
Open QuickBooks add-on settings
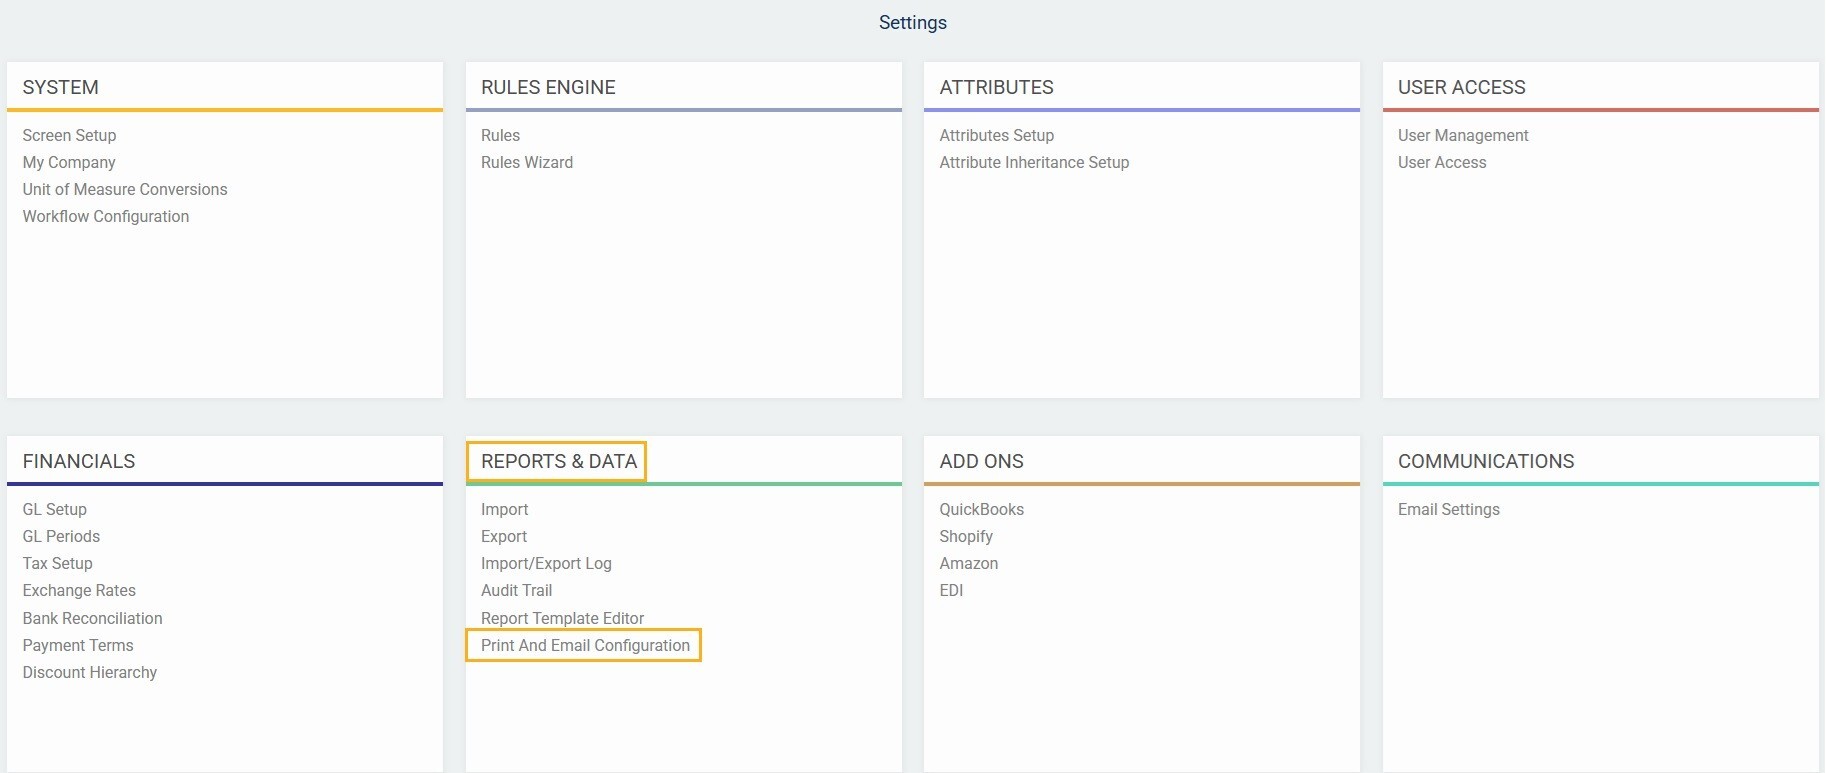point(981,509)
